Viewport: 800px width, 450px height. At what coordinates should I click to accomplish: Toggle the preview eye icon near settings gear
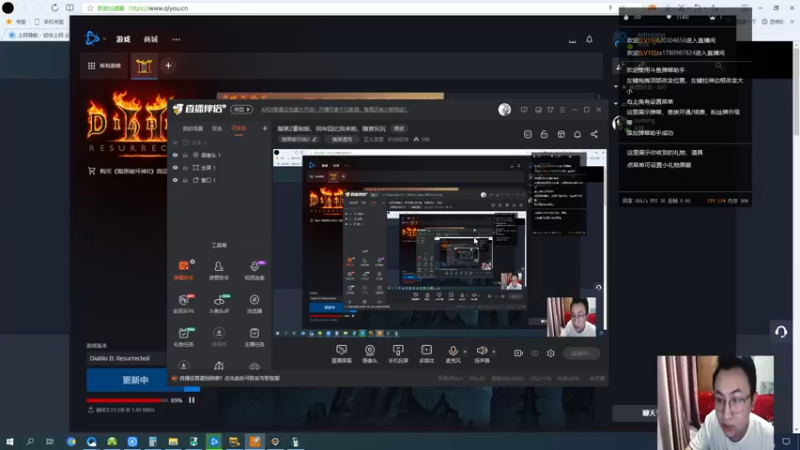535,353
